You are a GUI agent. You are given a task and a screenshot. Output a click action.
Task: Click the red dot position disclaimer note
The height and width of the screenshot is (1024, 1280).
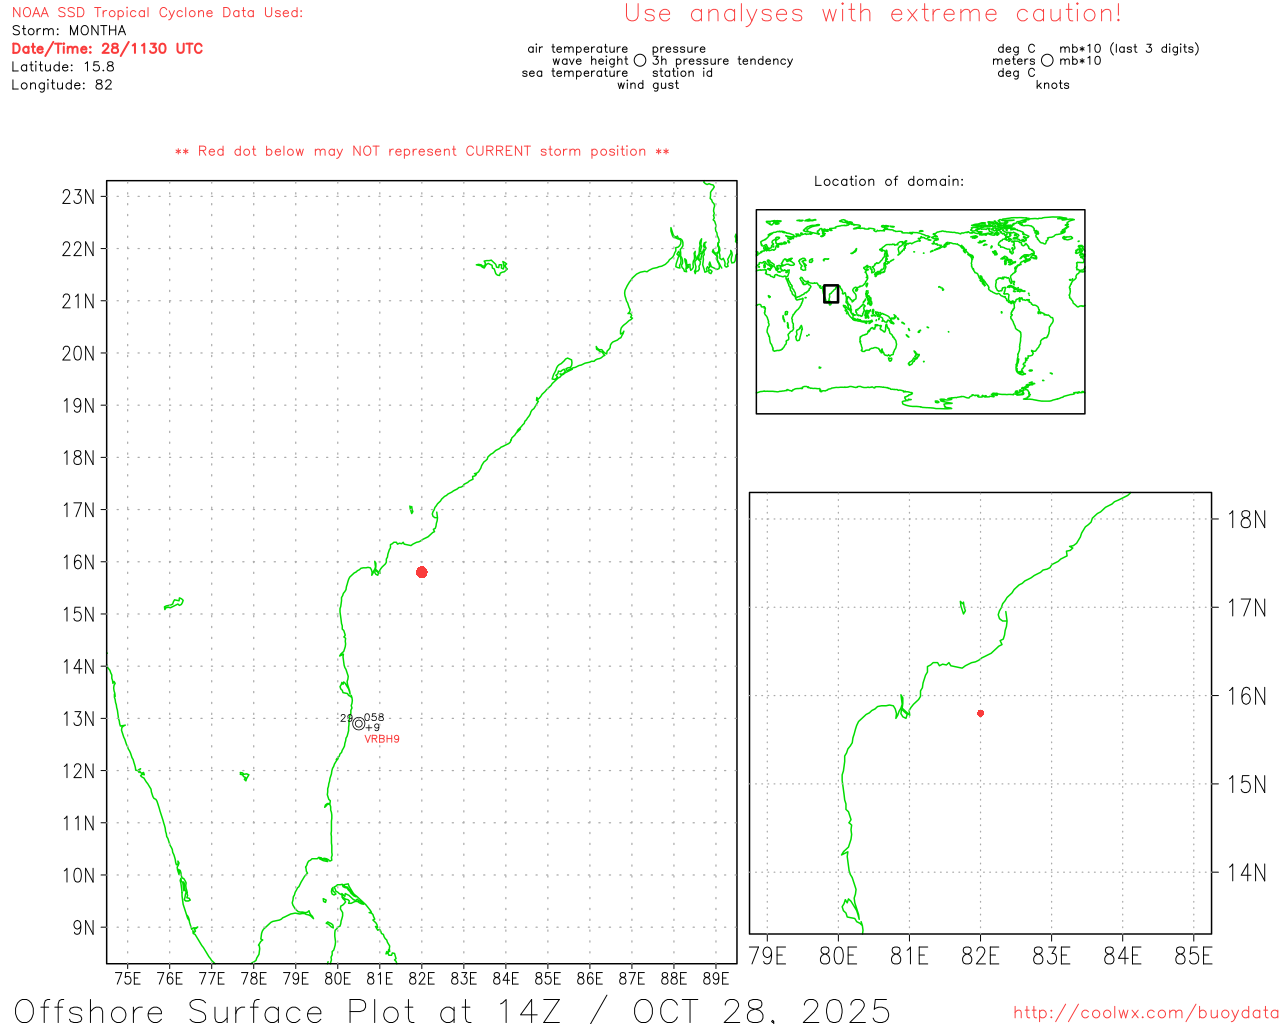pos(422,151)
